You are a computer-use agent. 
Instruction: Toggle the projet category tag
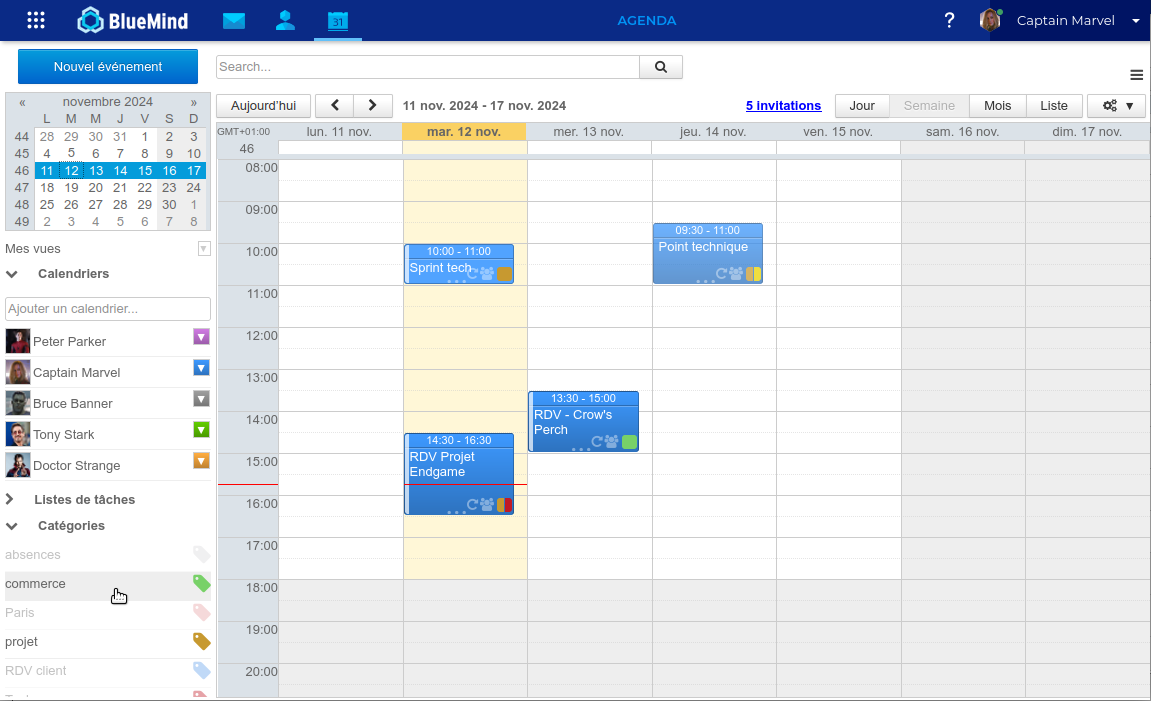click(202, 641)
